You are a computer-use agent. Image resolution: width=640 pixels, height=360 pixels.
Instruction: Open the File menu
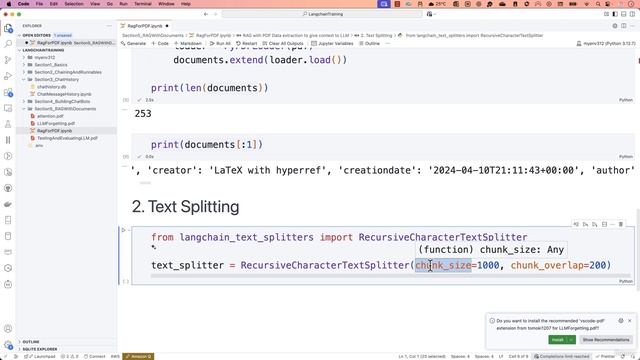(39, 4)
